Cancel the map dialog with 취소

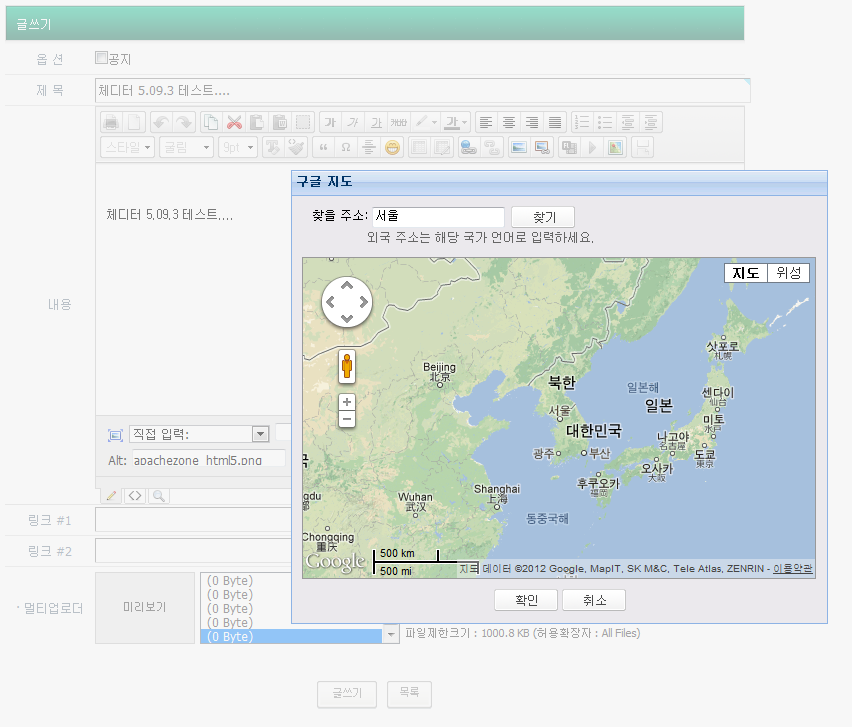pos(594,600)
